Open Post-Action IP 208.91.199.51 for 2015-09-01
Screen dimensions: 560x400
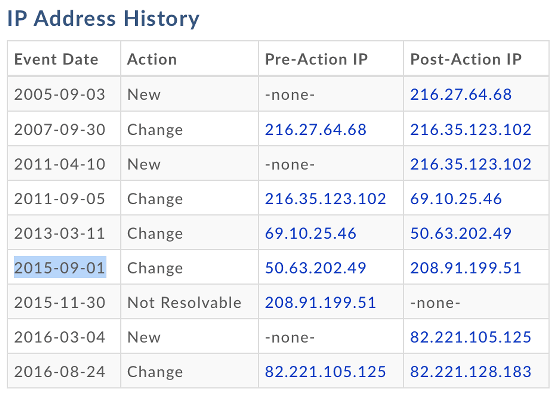466,268
